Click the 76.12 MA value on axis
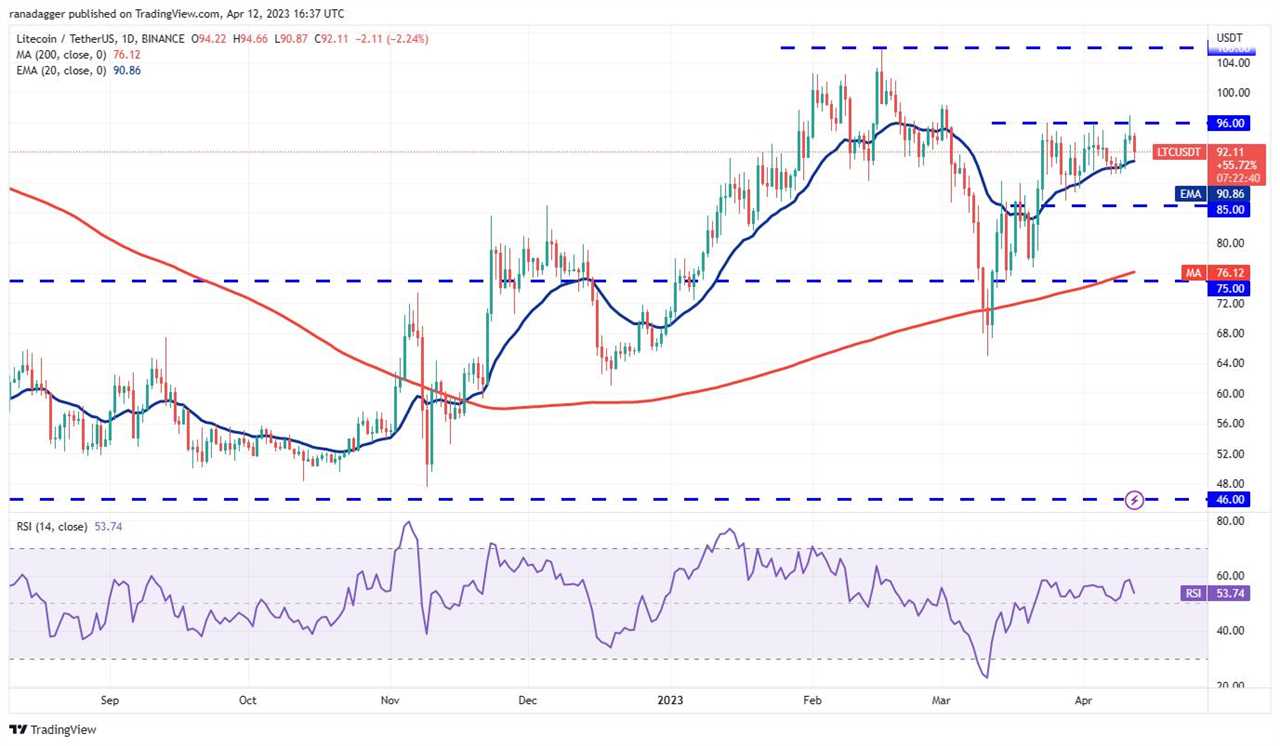 click(1230, 272)
